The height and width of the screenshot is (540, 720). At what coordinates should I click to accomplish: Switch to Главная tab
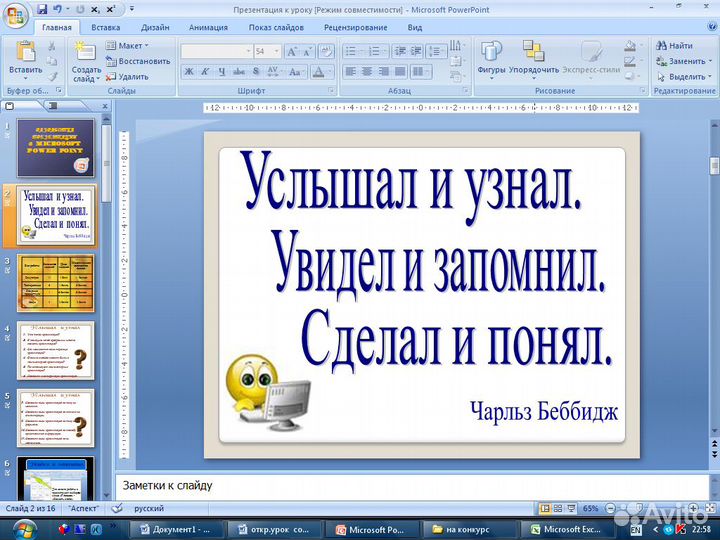56,28
